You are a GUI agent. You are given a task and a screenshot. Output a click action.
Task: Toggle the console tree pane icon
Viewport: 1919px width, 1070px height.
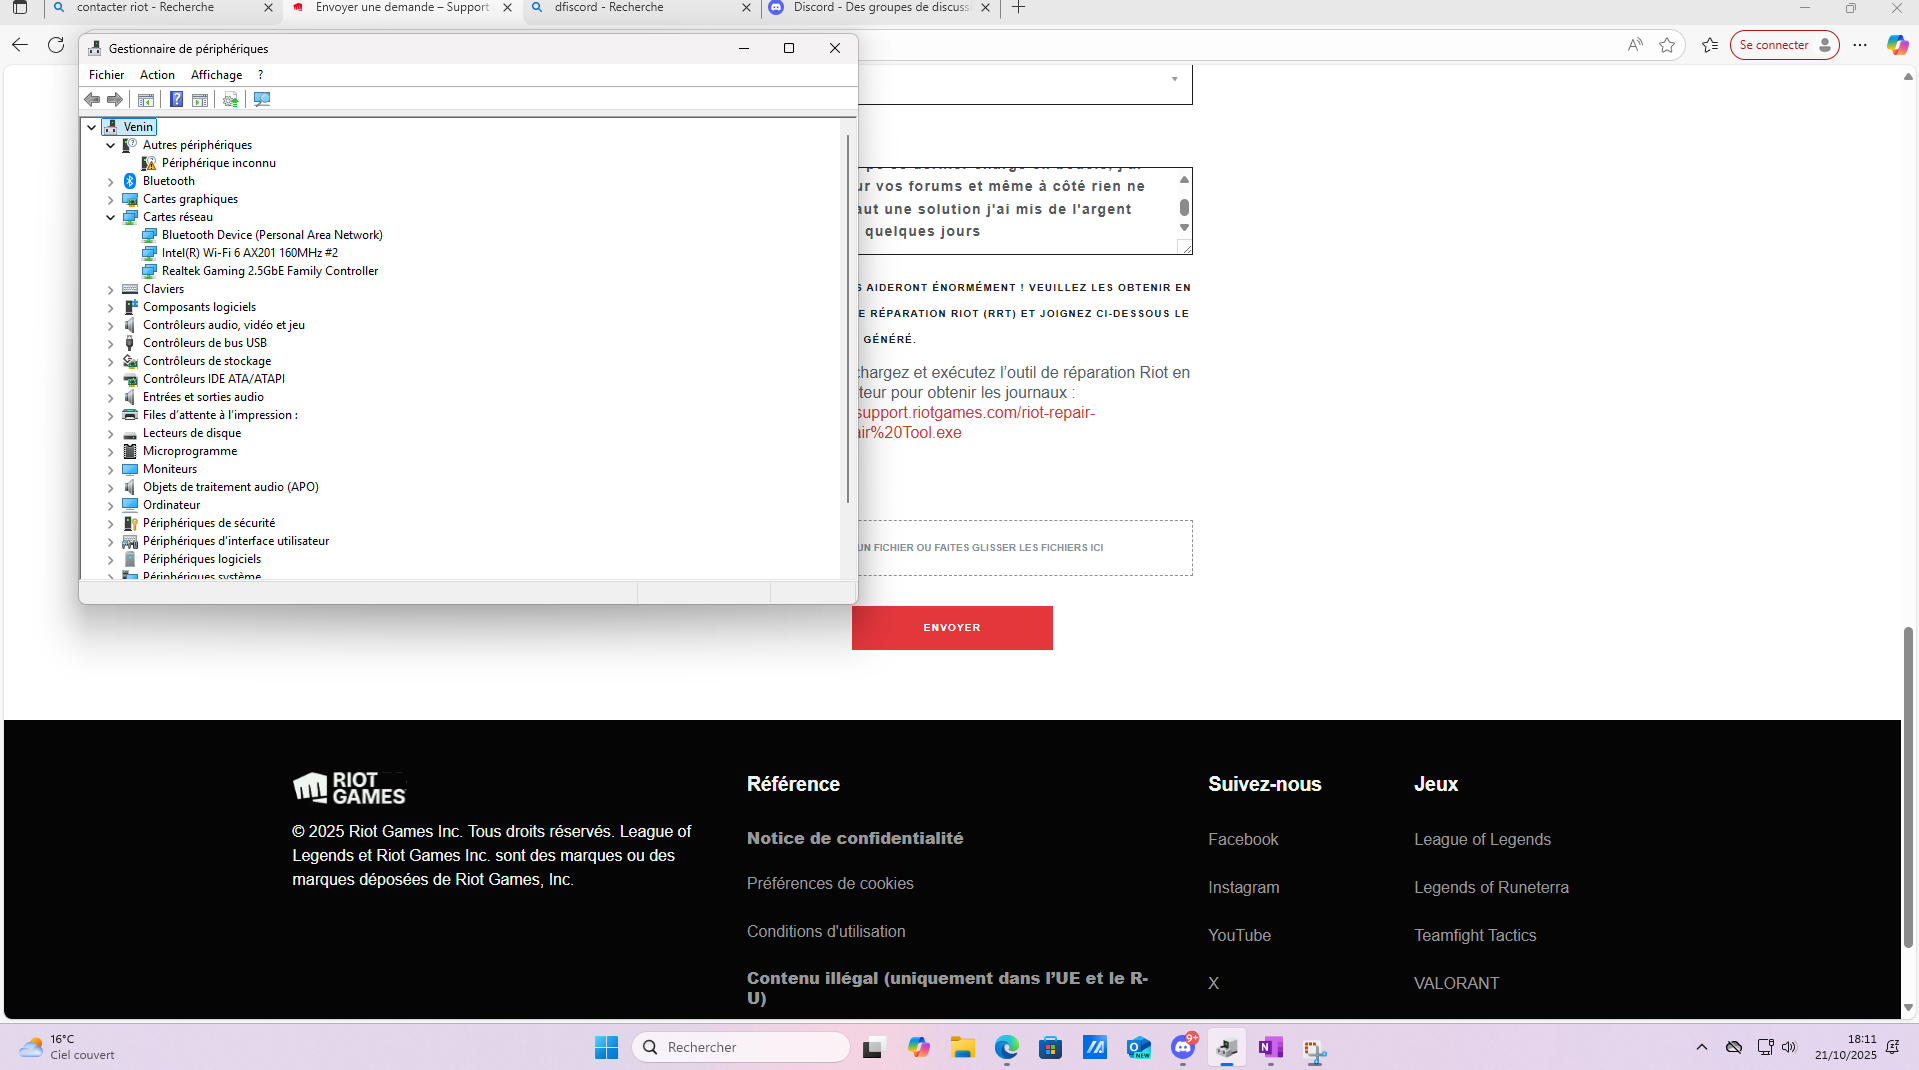pyautogui.click(x=146, y=100)
